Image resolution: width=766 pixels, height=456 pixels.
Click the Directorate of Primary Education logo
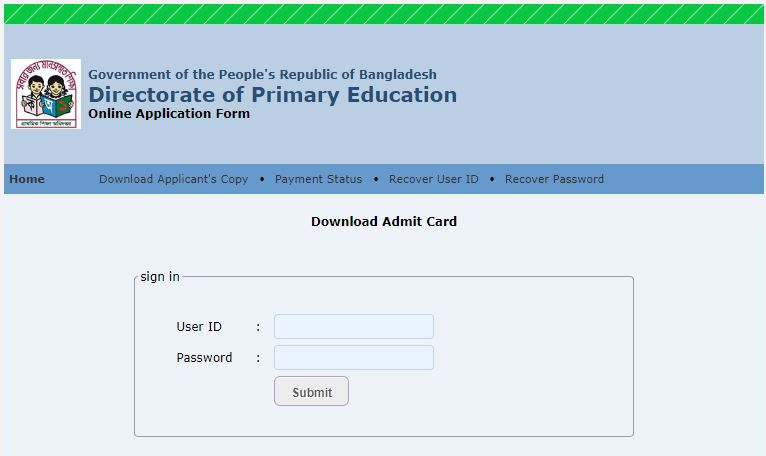46,94
